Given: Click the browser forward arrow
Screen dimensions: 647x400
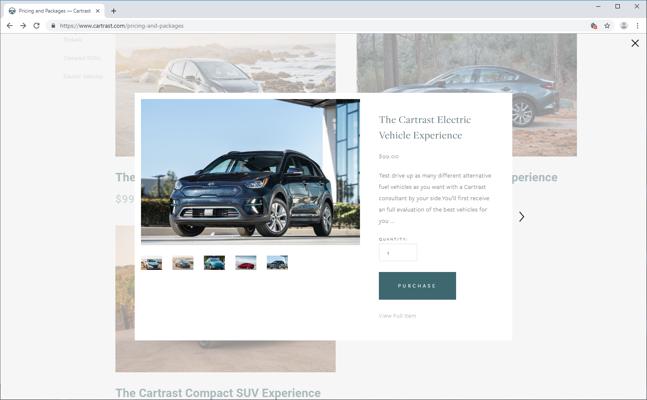Looking at the screenshot, I should 23,26.
